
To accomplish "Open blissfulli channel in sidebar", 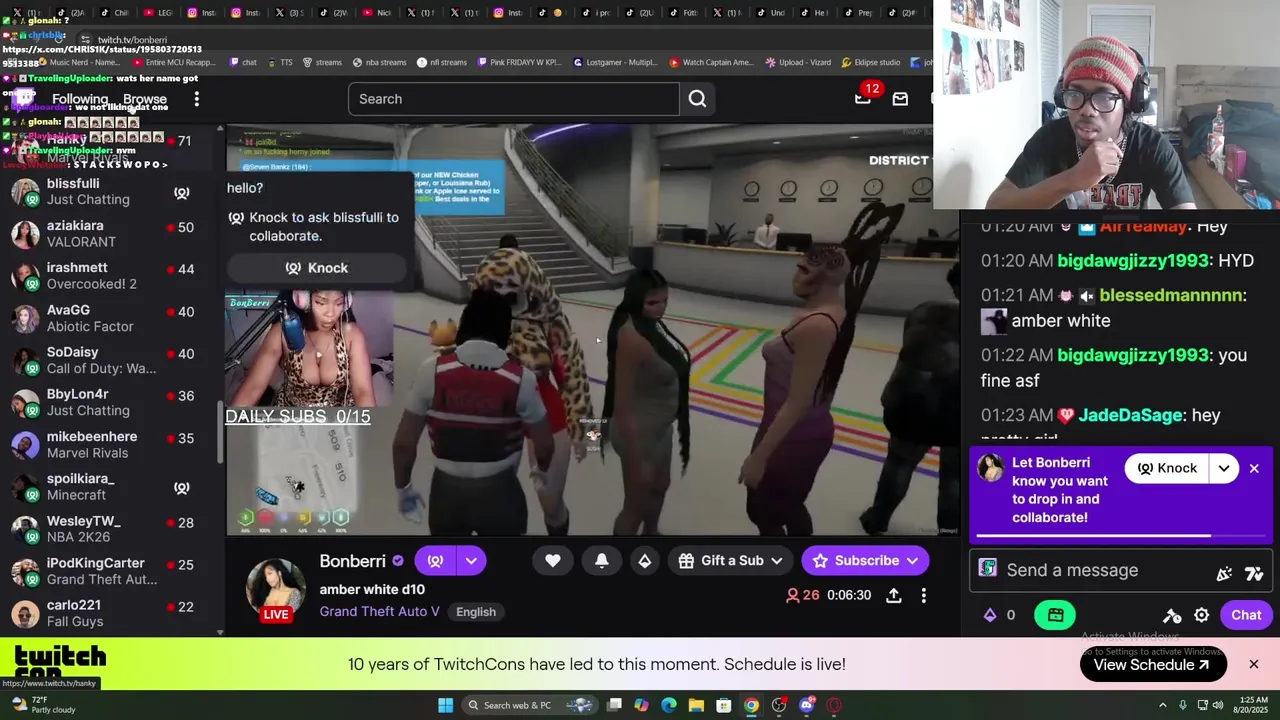I will 110,191.
